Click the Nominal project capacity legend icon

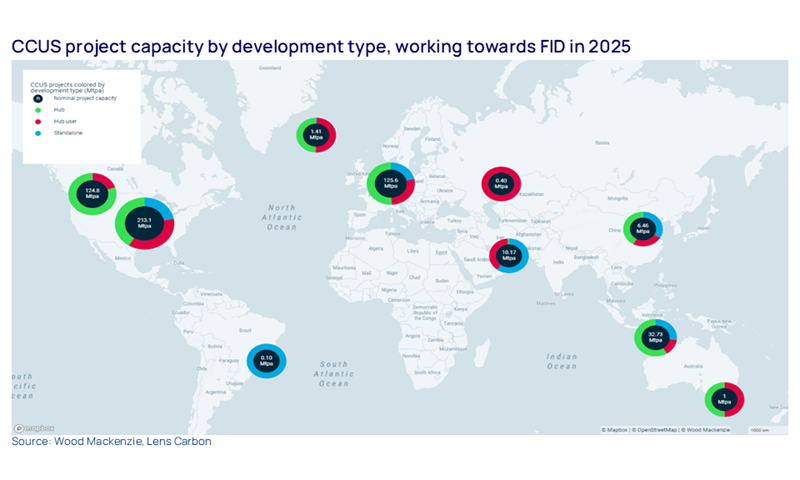pyautogui.click(x=37, y=98)
